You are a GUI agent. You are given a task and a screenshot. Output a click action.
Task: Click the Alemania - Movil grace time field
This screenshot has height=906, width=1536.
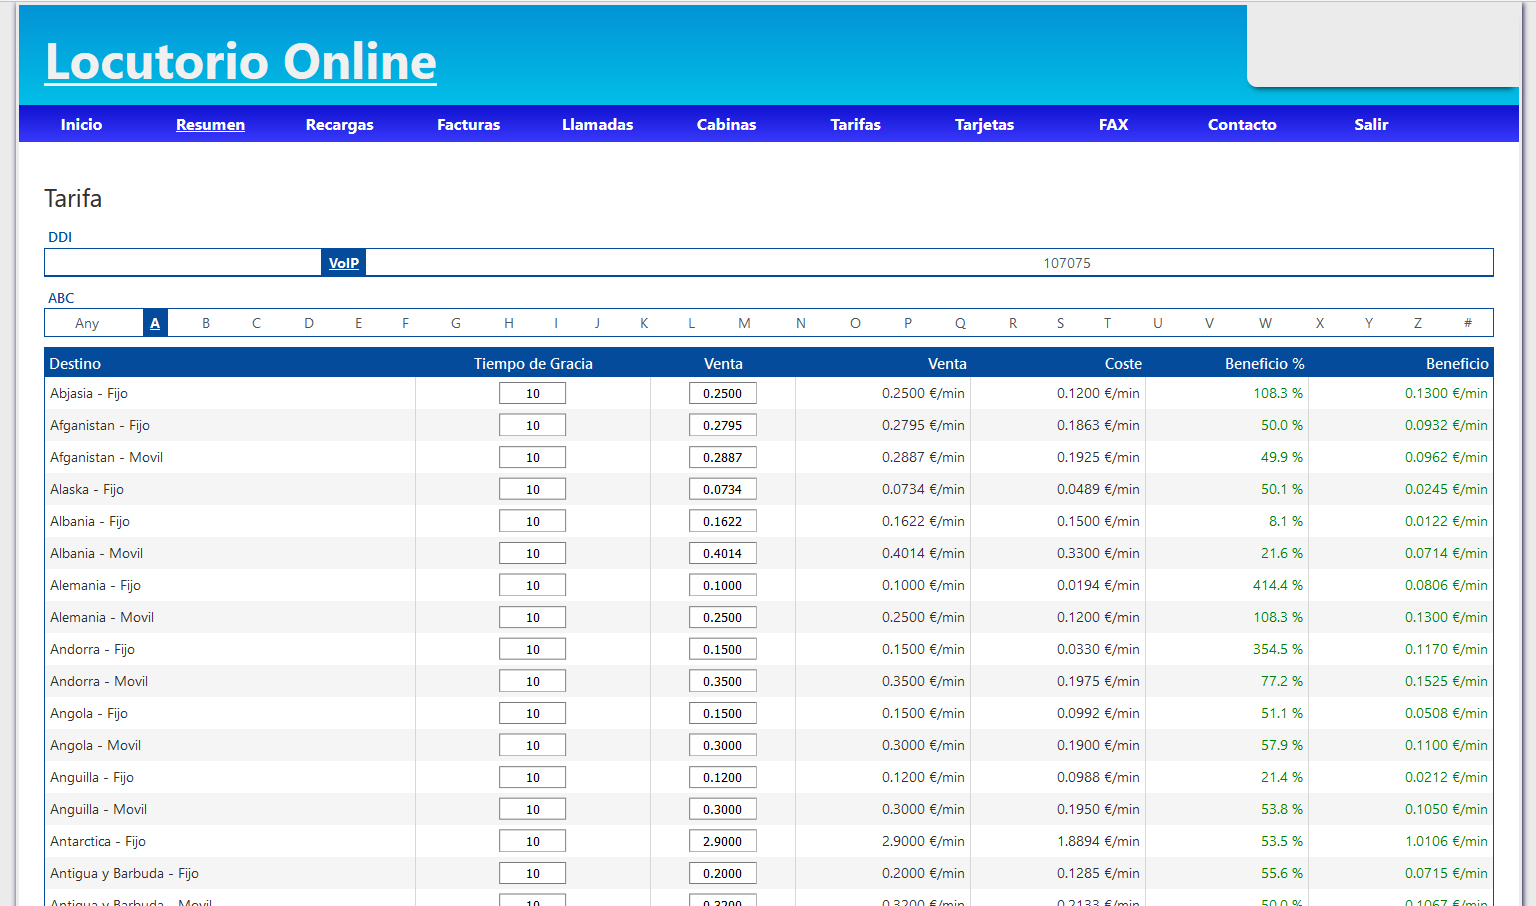point(533,617)
